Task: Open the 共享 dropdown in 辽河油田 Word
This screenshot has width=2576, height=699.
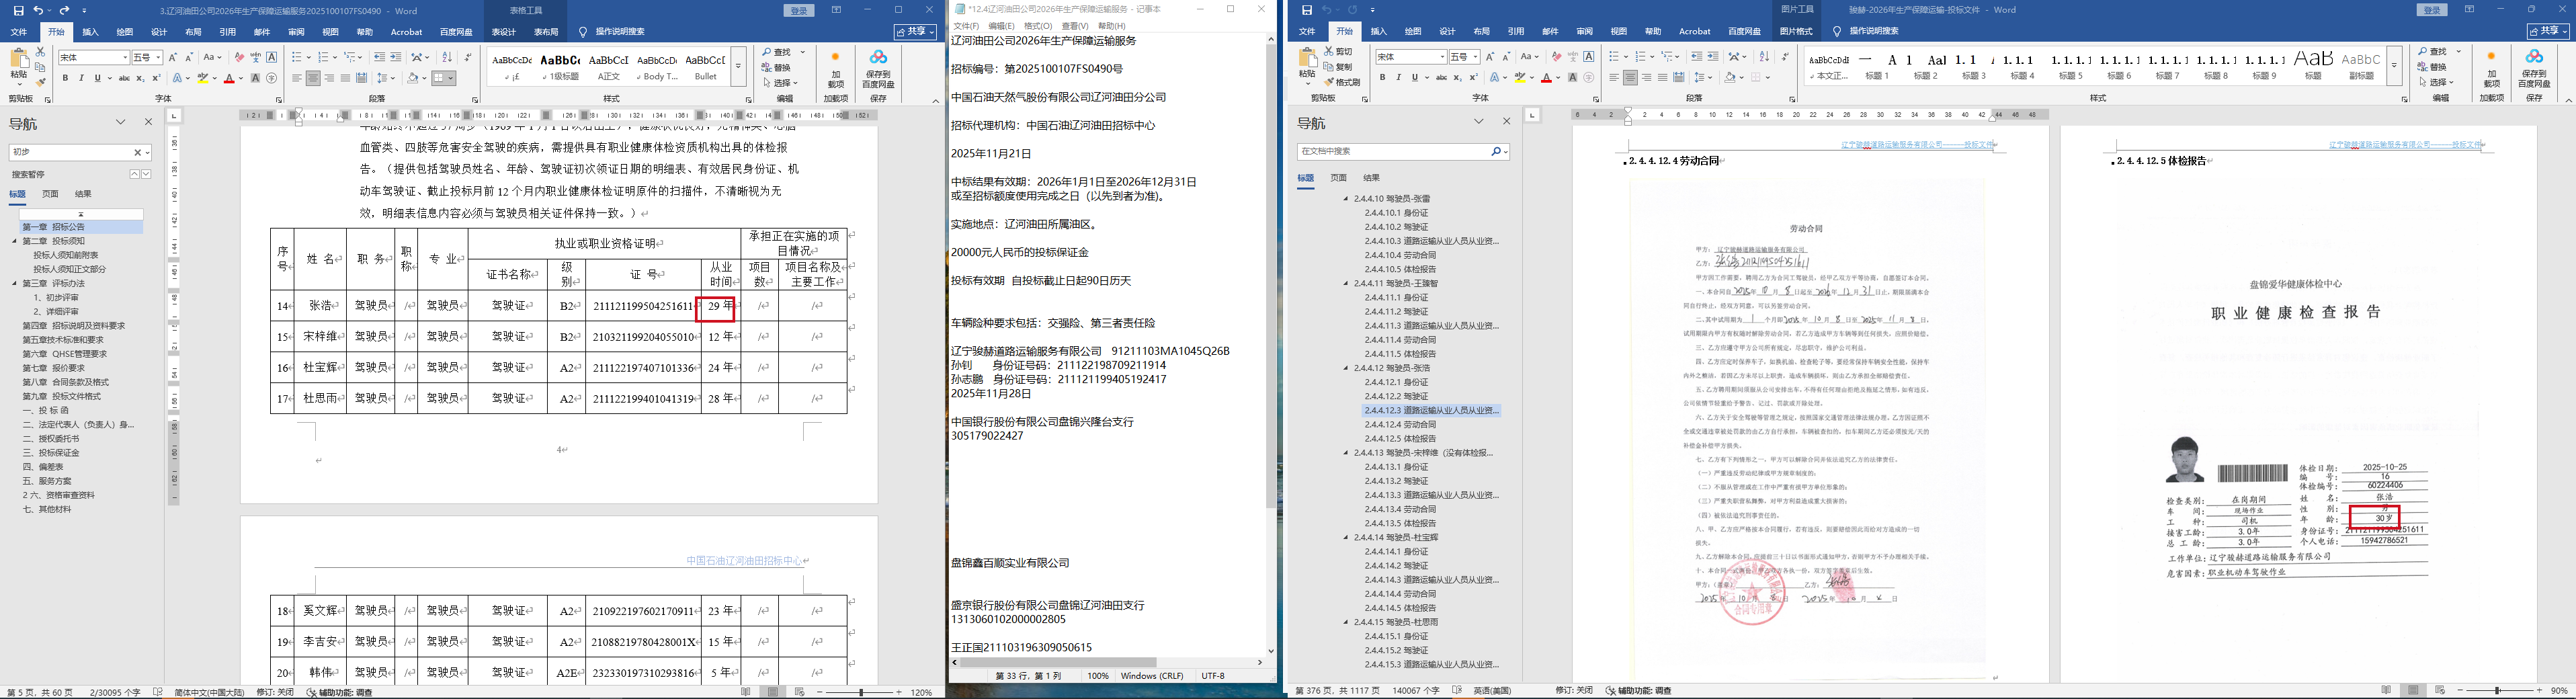Action: [915, 32]
